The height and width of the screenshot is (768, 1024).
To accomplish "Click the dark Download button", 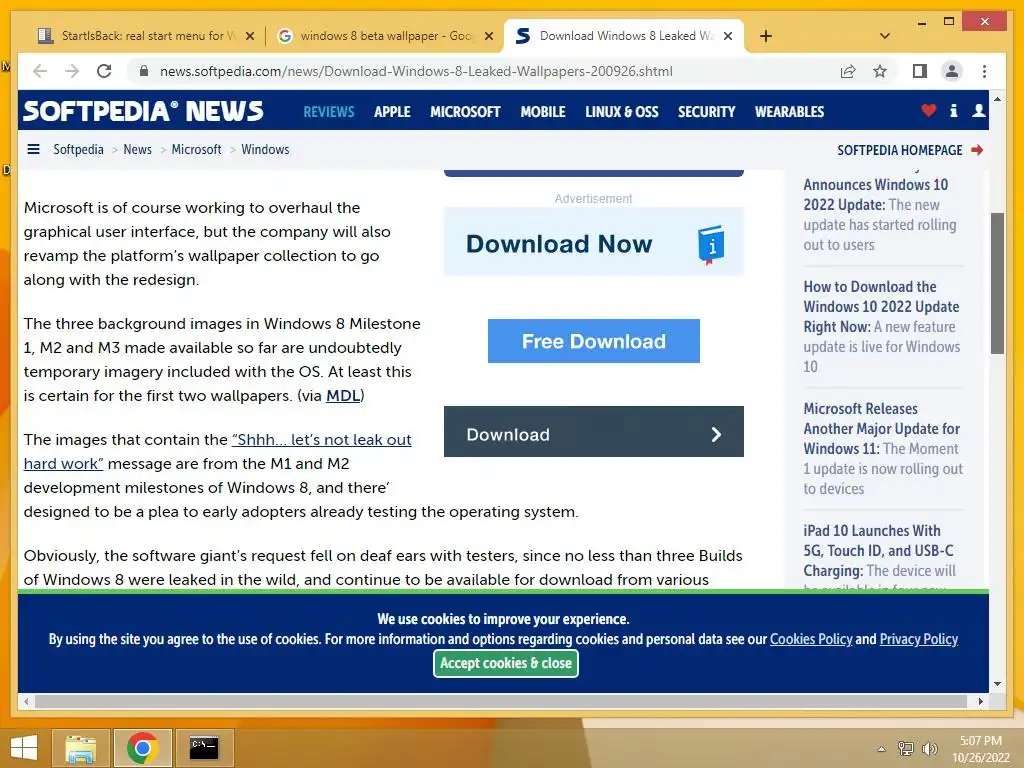I will tap(594, 432).
